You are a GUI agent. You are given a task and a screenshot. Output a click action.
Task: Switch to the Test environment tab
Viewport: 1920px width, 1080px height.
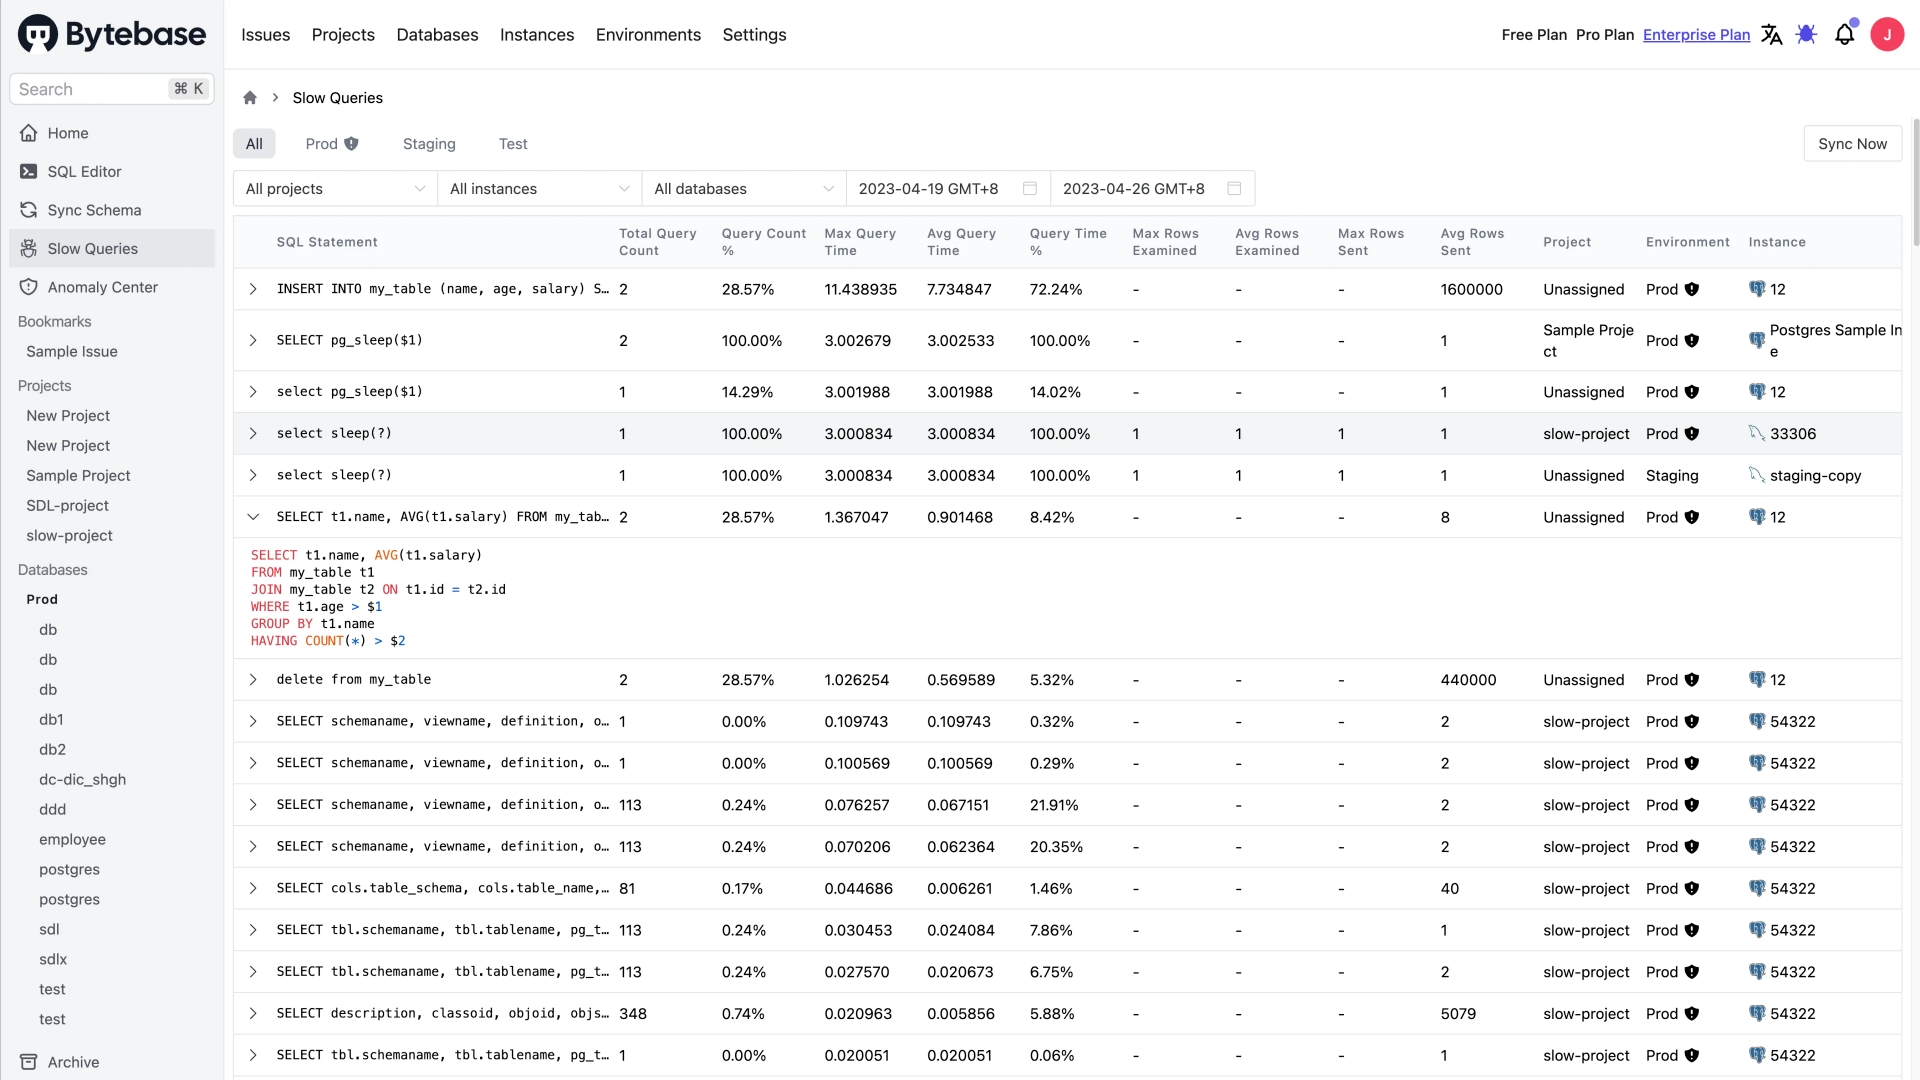[x=513, y=144]
